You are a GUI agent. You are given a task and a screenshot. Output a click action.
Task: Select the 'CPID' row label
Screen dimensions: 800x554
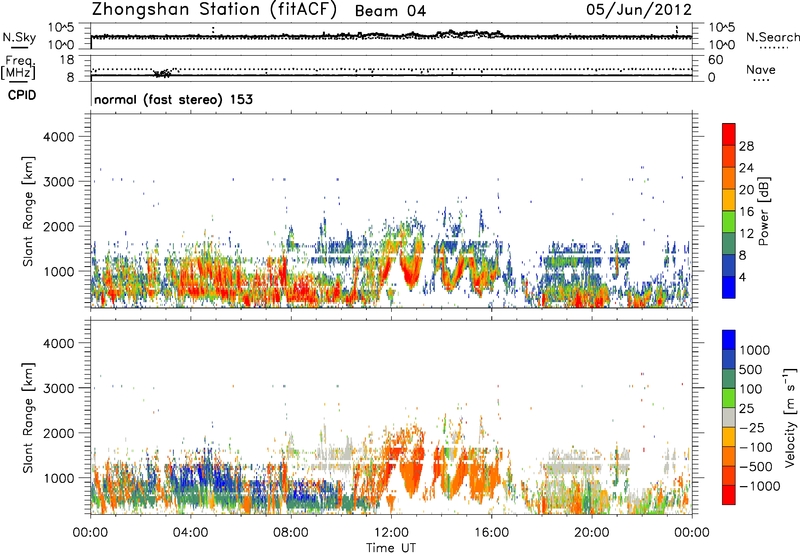(22, 95)
